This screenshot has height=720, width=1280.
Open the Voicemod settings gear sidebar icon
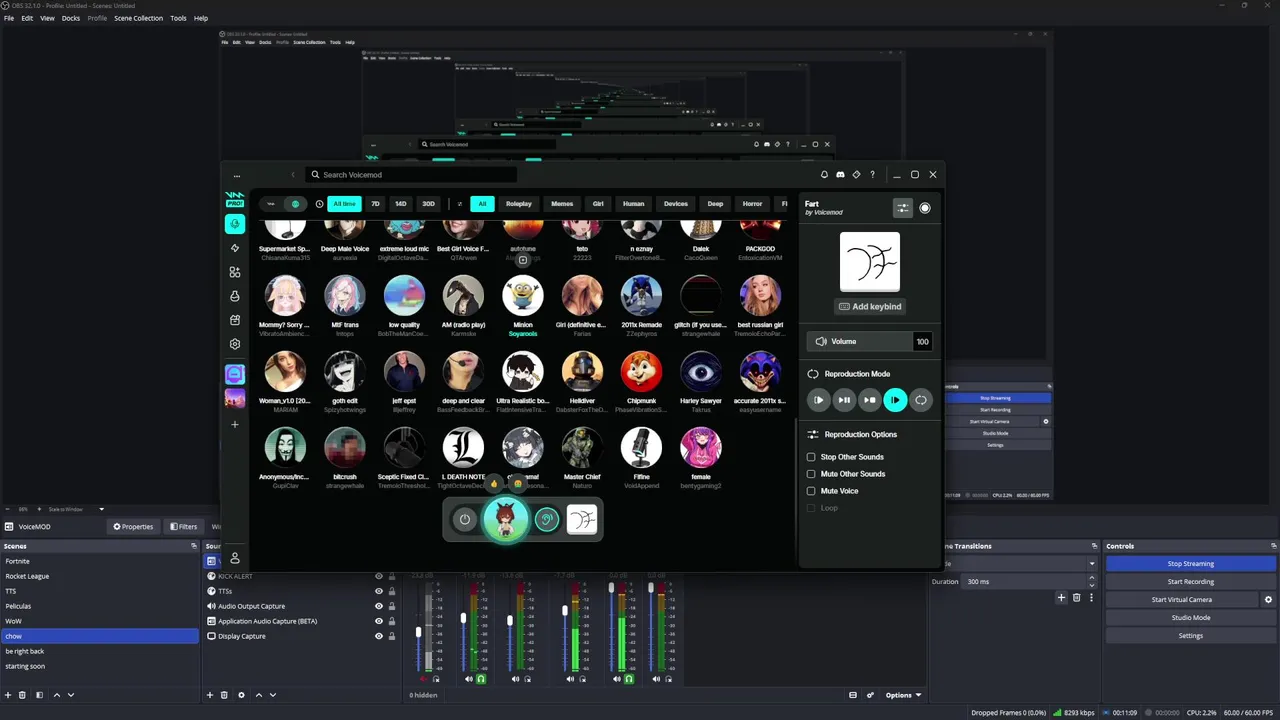pyautogui.click(x=235, y=344)
